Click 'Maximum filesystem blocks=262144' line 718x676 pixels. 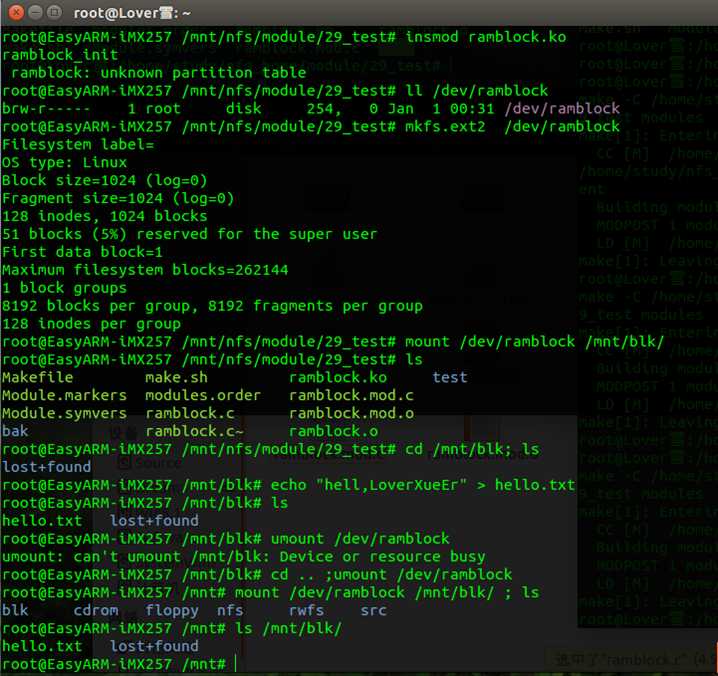tap(145, 270)
